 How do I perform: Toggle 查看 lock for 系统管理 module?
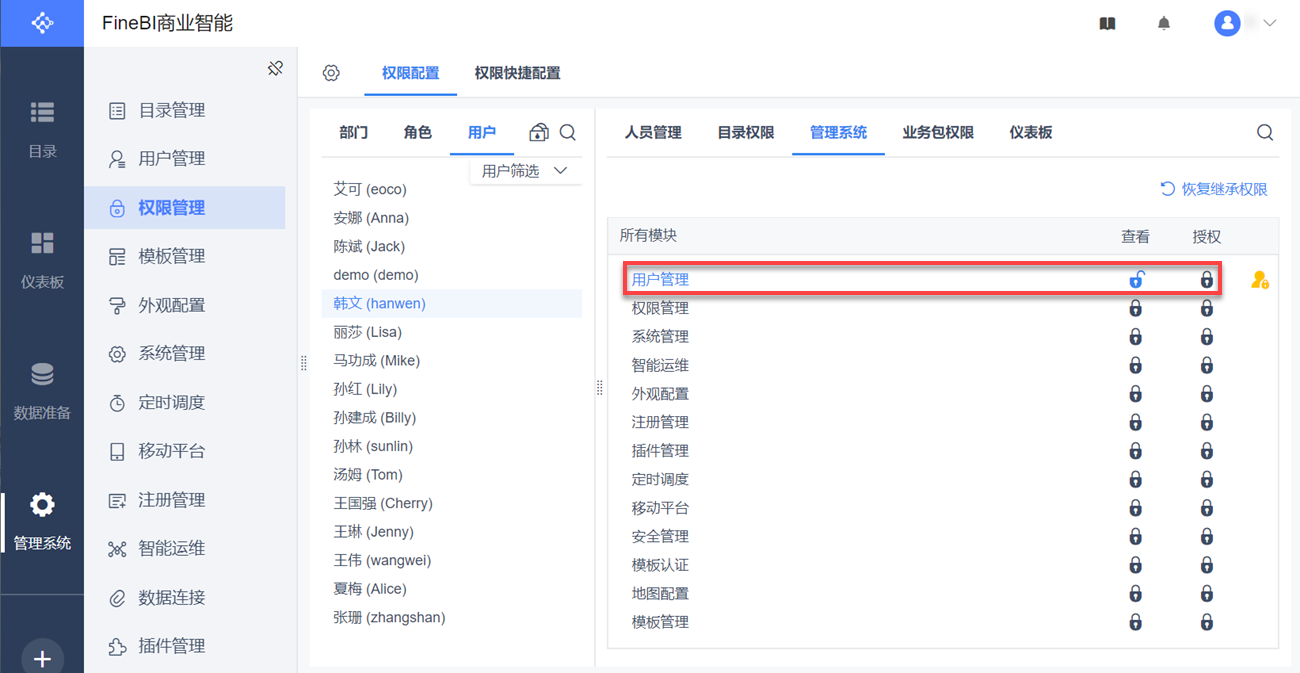coord(1136,337)
